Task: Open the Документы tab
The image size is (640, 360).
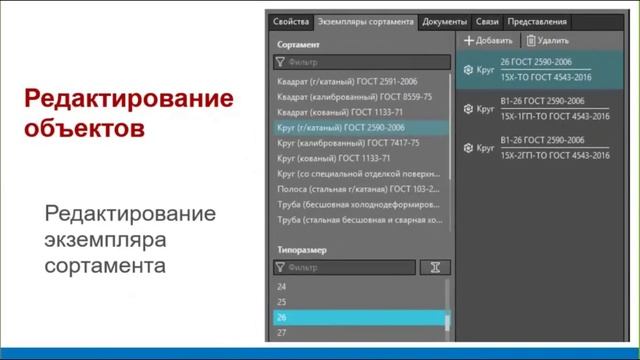Action: [444, 22]
